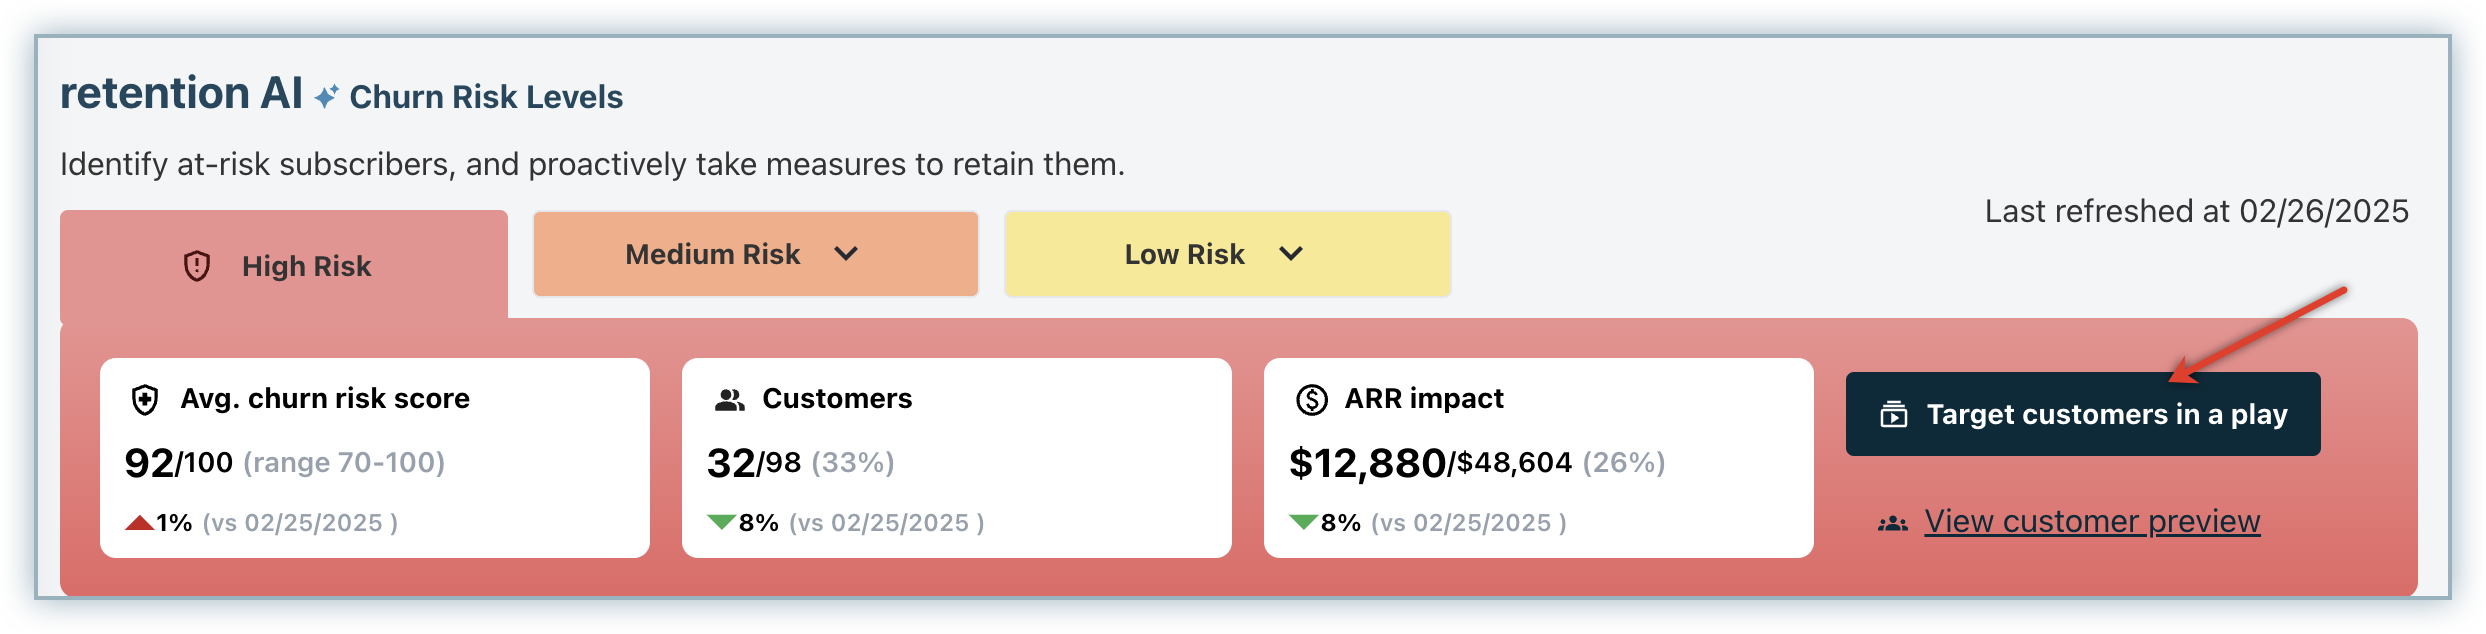2486x634 pixels.
Task: Click the sparkle icon beside retention AI
Action: (x=327, y=96)
